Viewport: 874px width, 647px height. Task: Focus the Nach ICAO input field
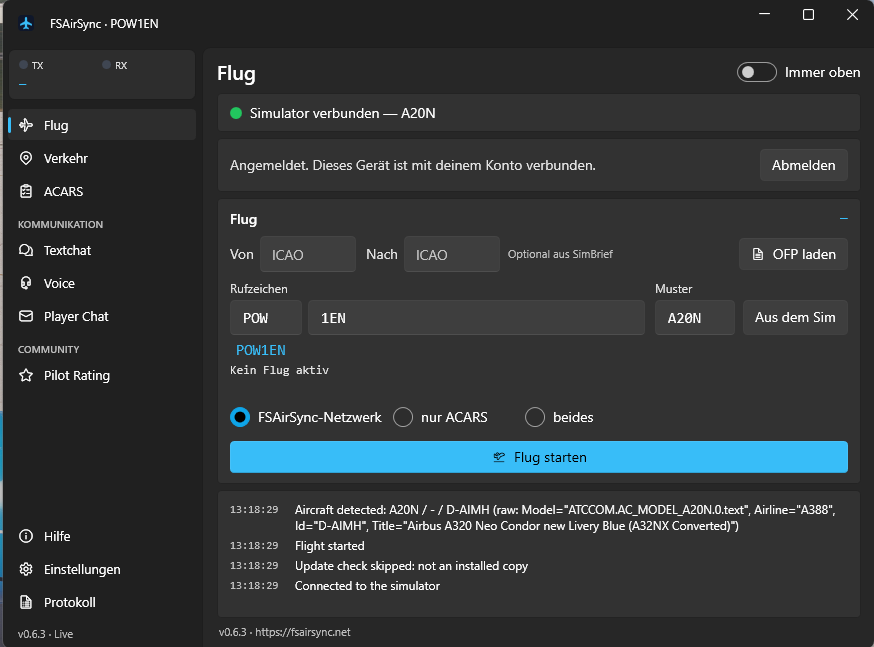(451, 254)
